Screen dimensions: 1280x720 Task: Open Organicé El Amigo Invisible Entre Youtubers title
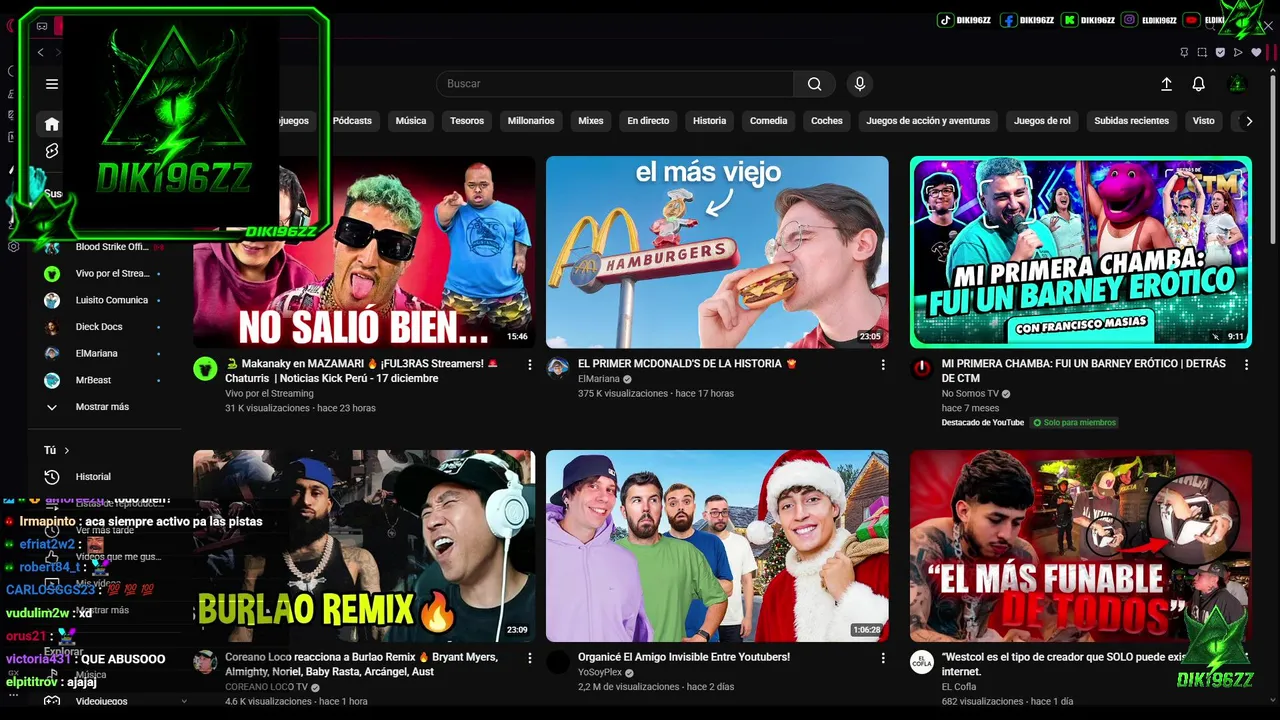(x=684, y=657)
